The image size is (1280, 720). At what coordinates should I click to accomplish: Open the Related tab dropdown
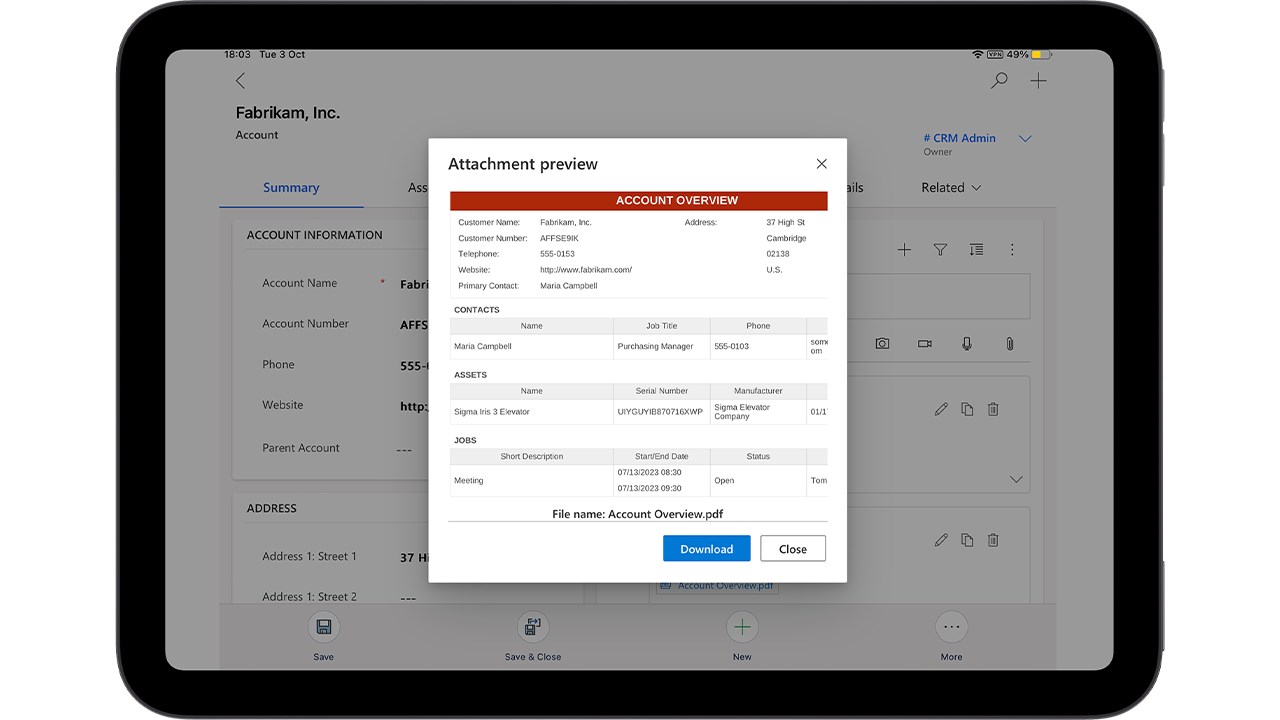tap(951, 188)
